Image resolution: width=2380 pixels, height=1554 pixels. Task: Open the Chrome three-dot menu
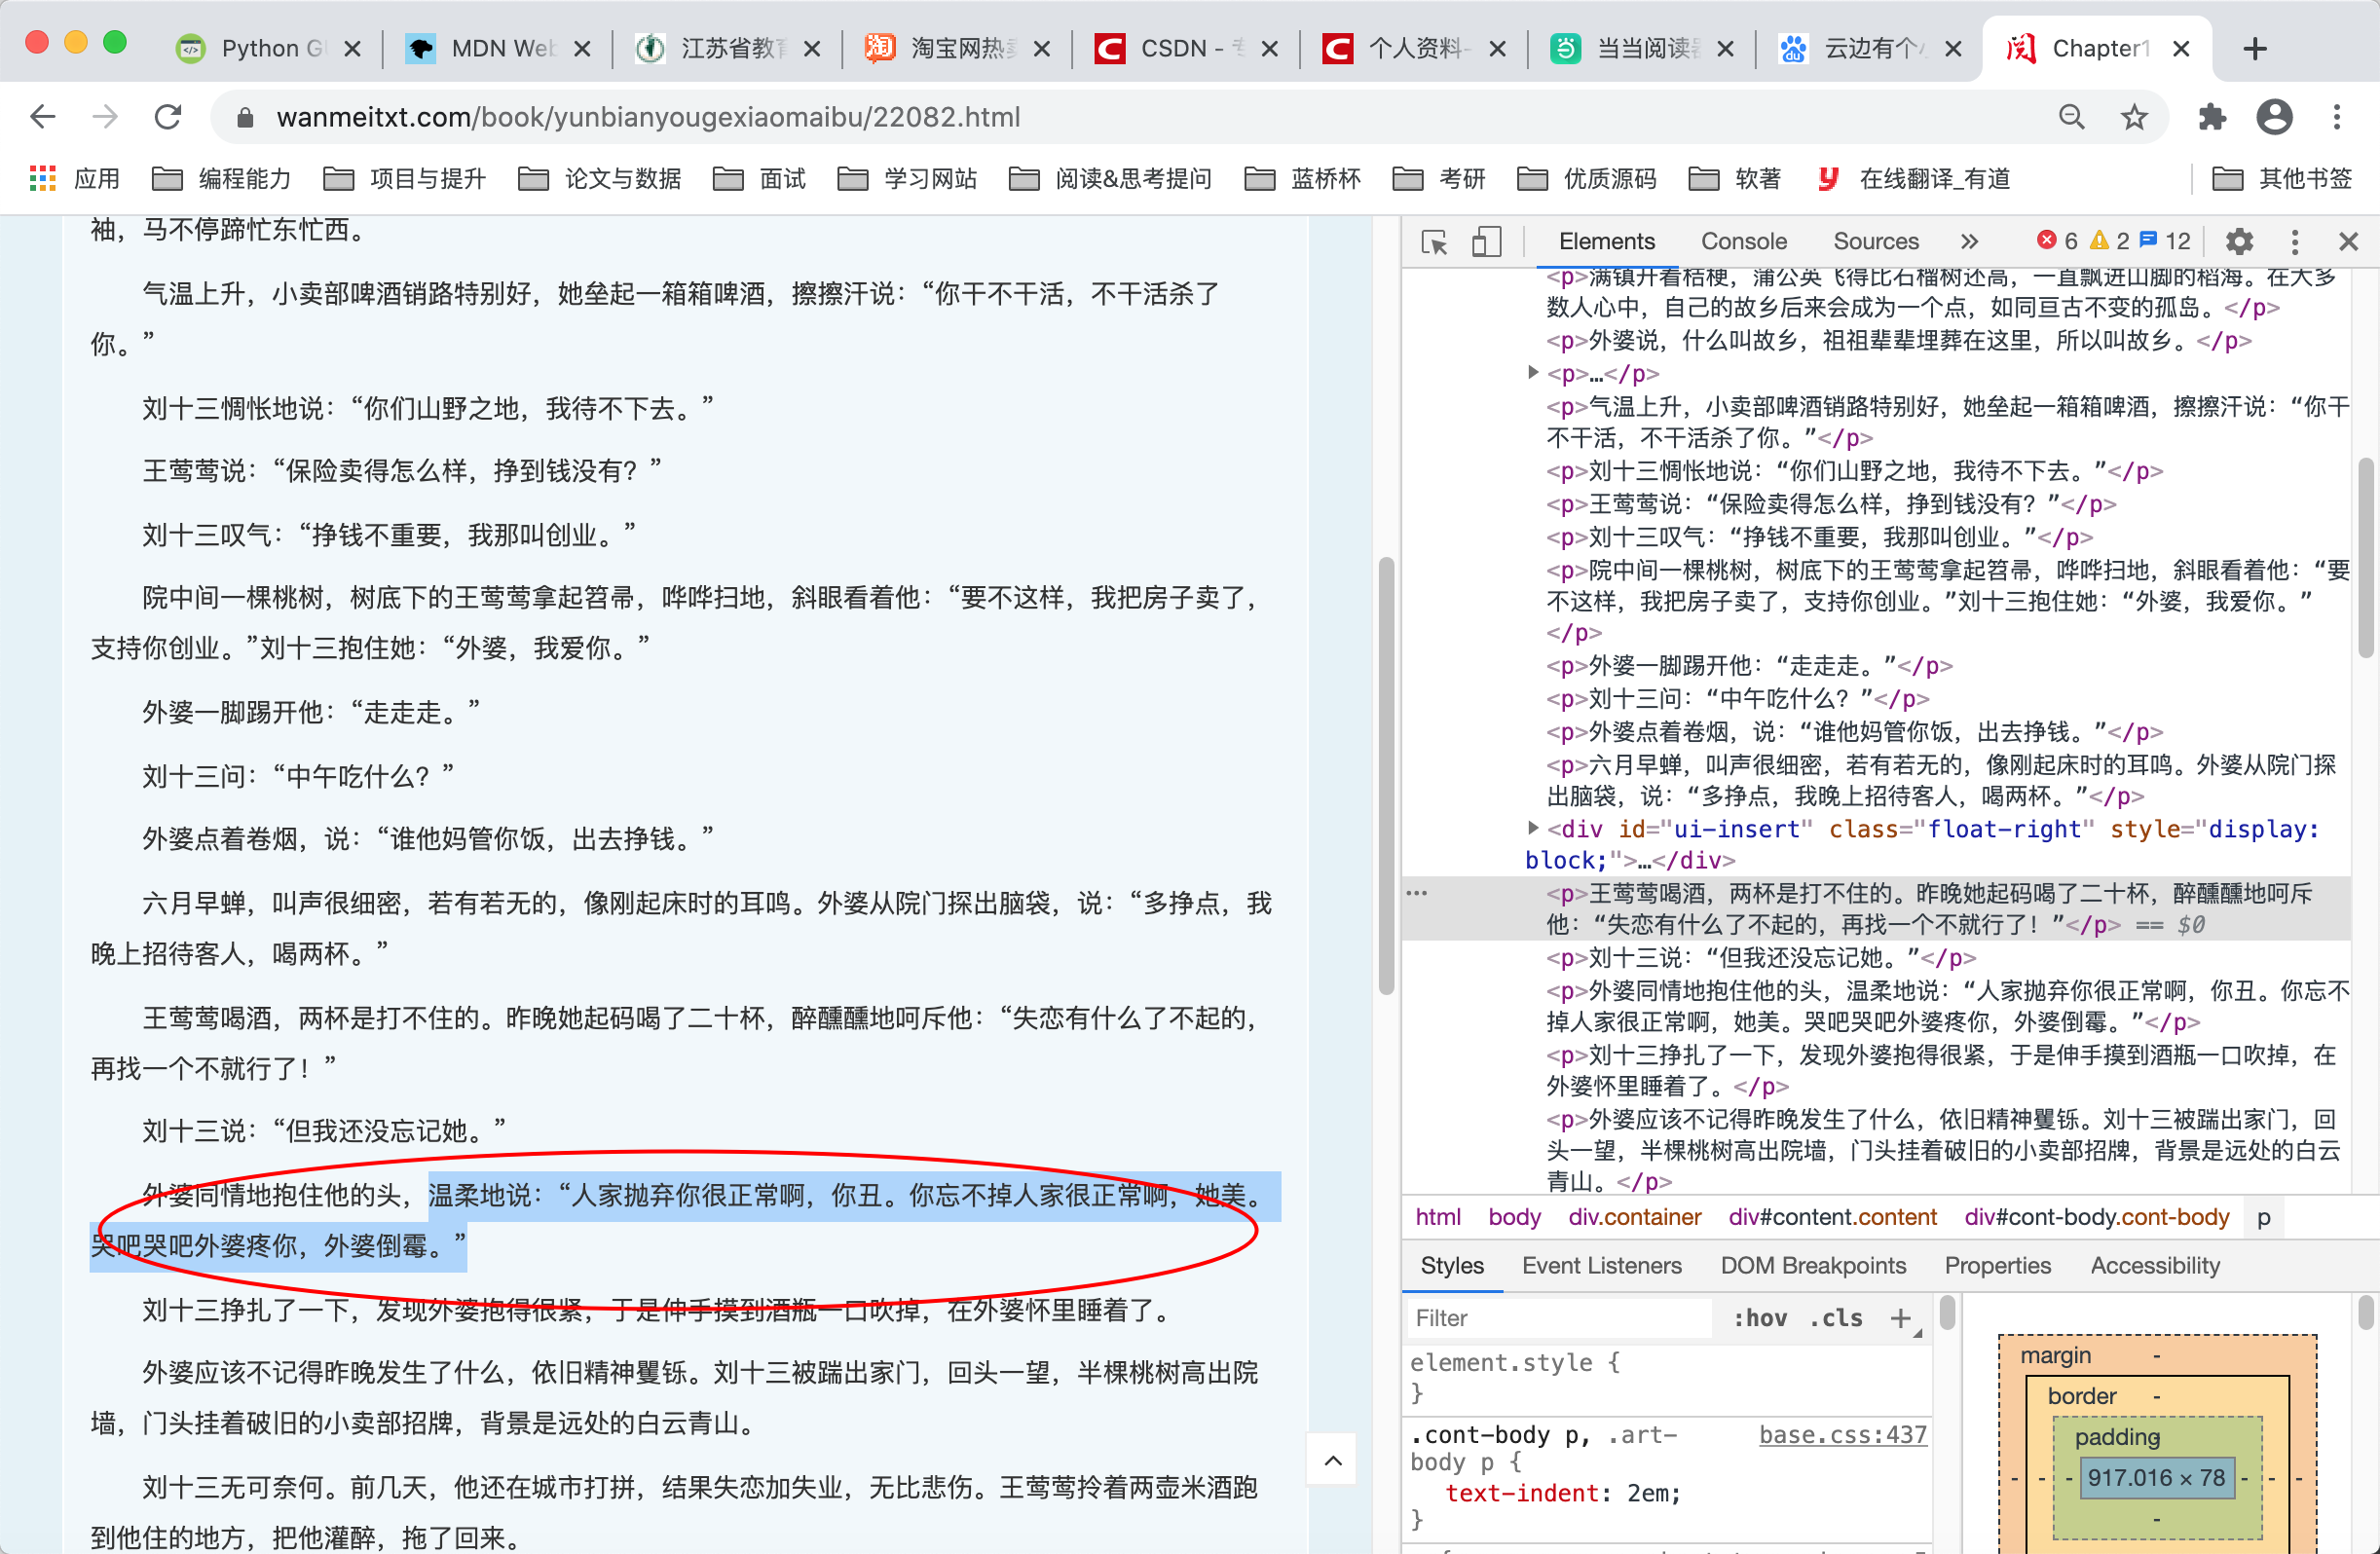[2337, 117]
